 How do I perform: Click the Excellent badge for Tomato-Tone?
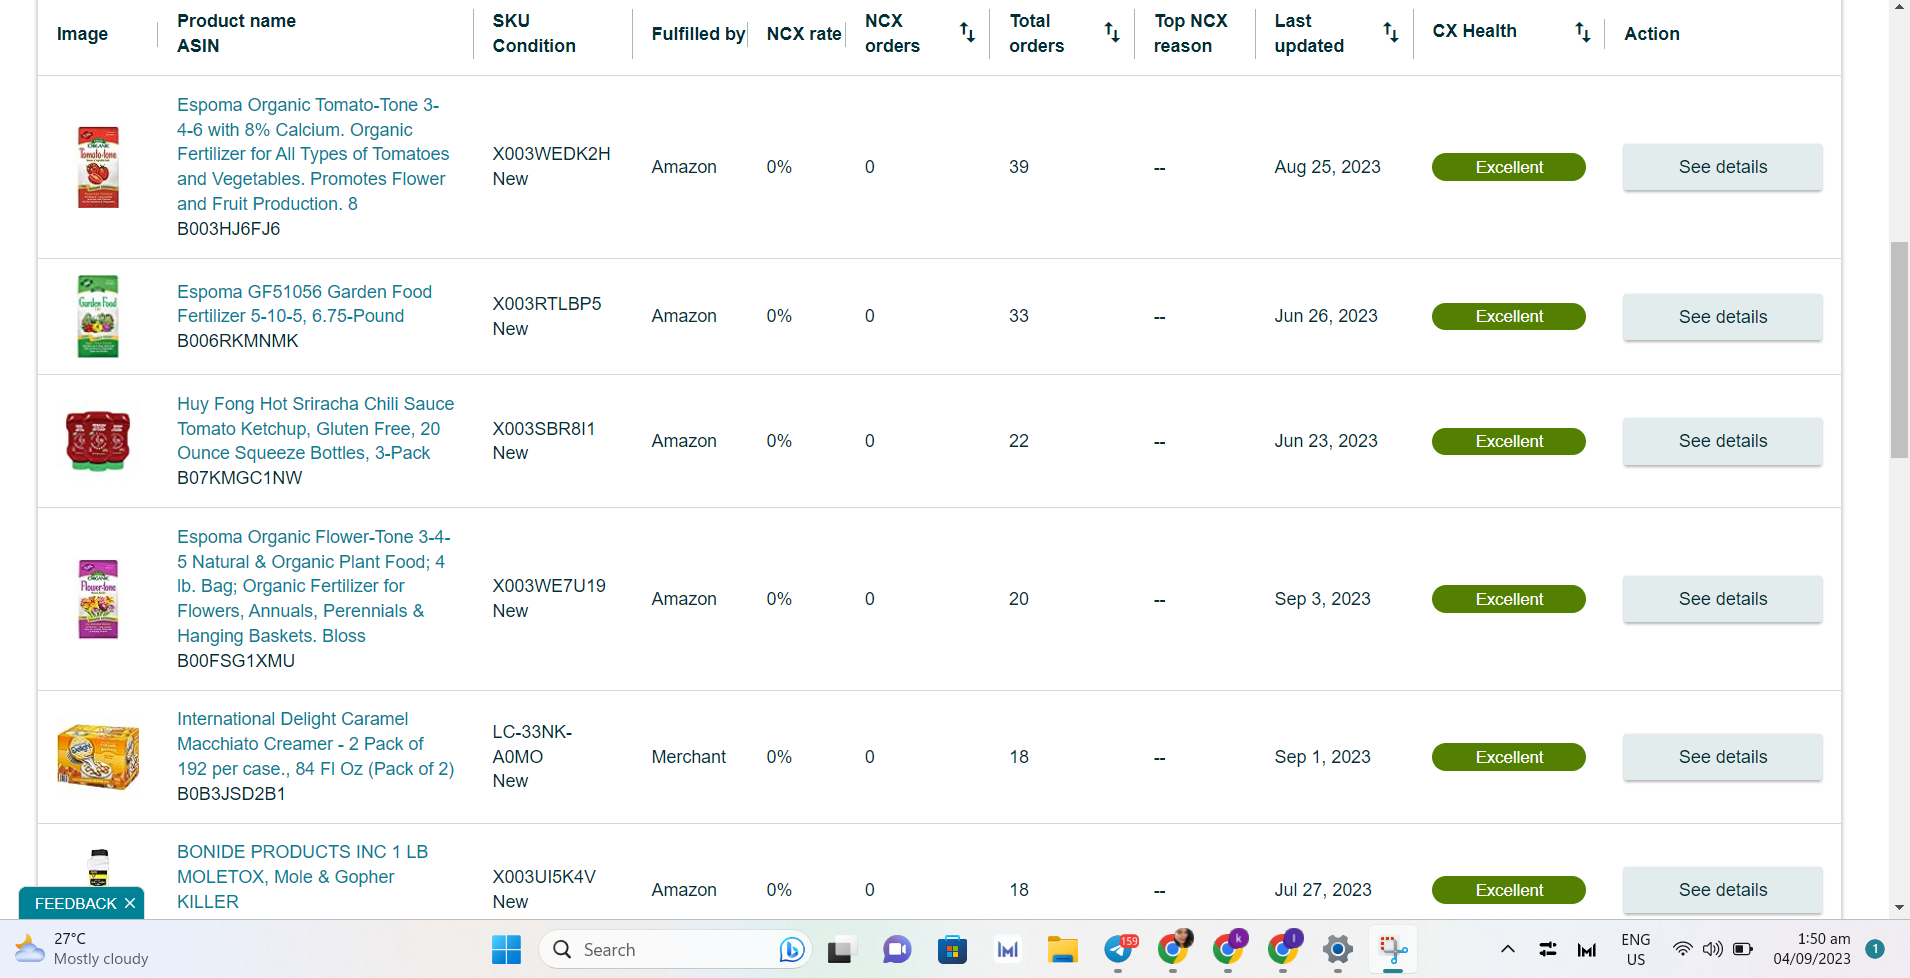click(x=1508, y=167)
